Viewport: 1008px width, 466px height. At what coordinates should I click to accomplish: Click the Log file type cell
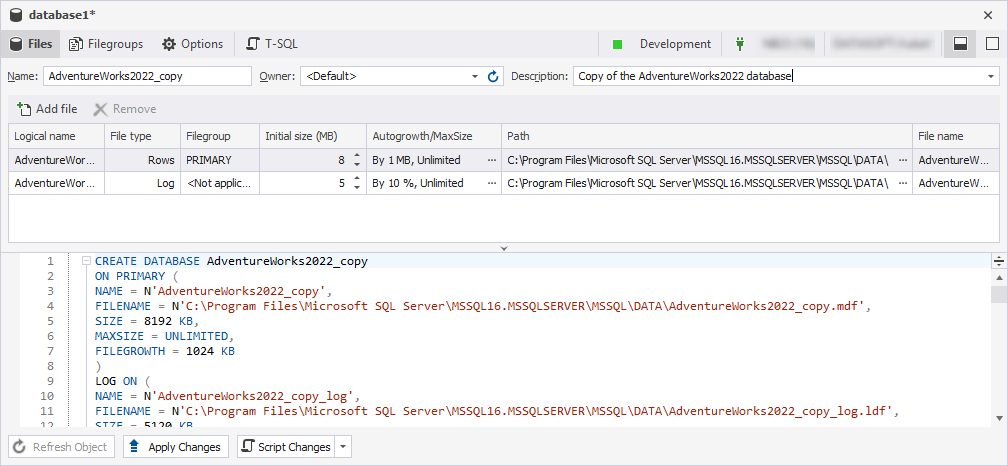(142, 183)
